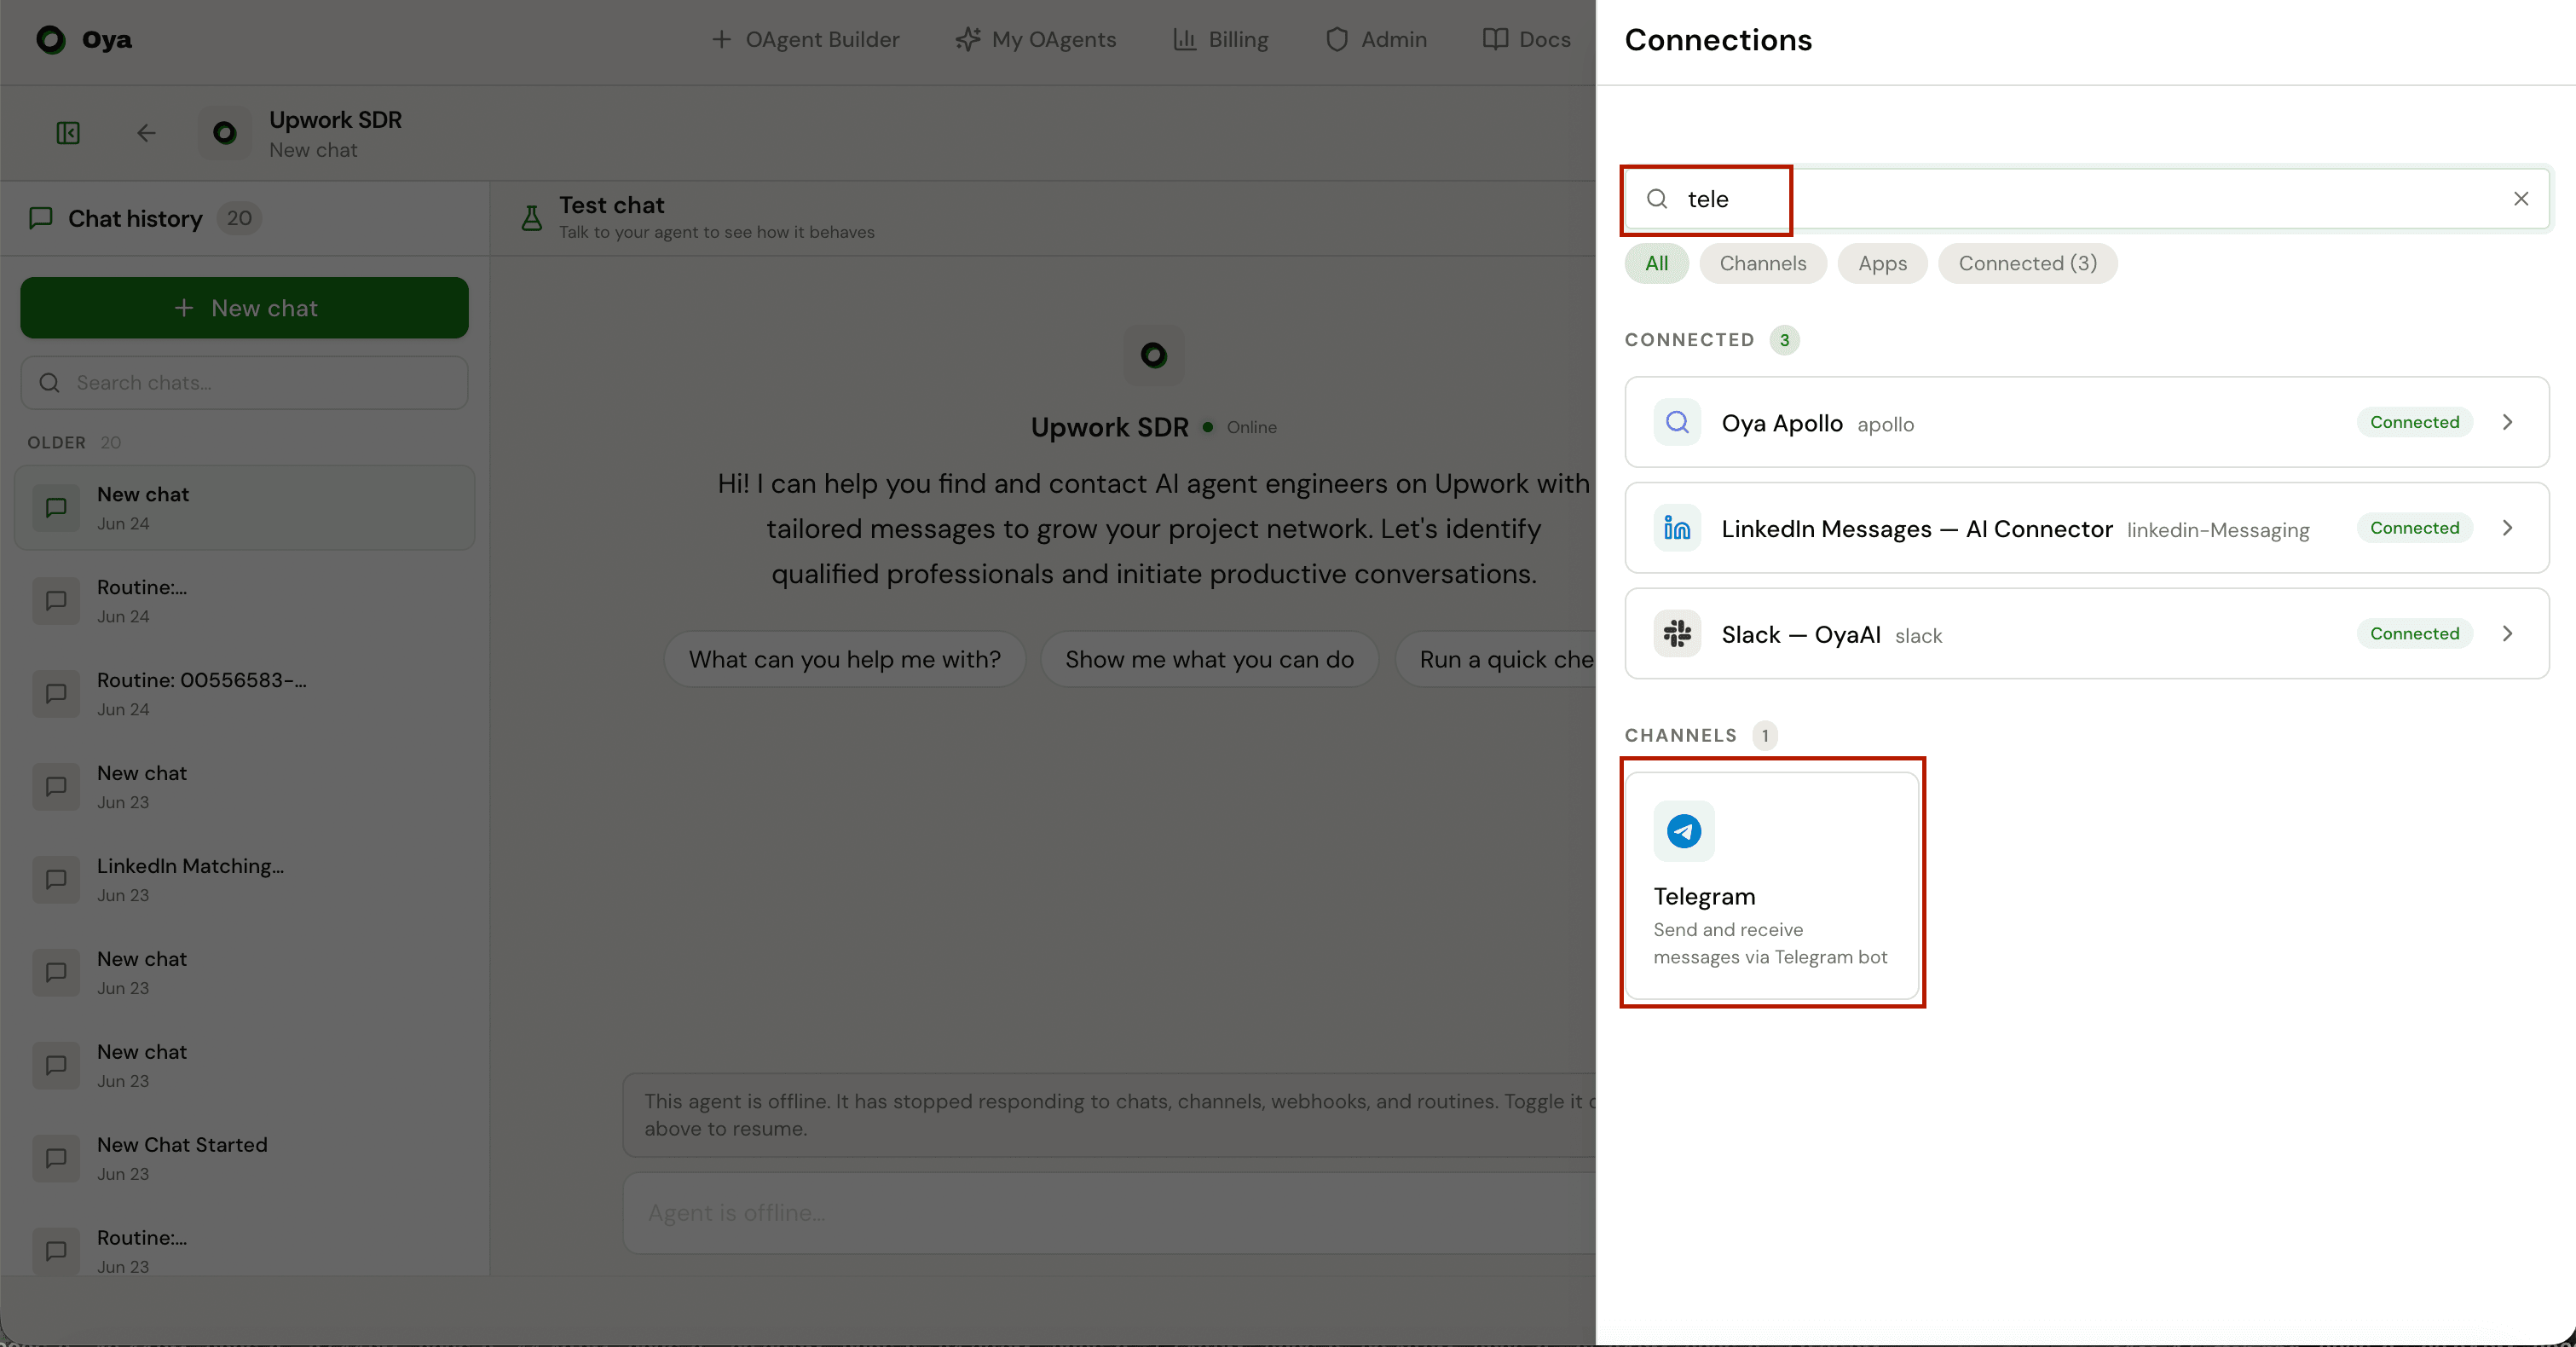Screen dimensions: 2576x1347
Task: Click the 'Upwork SDR' title in header
Action: tap(335, 119)
